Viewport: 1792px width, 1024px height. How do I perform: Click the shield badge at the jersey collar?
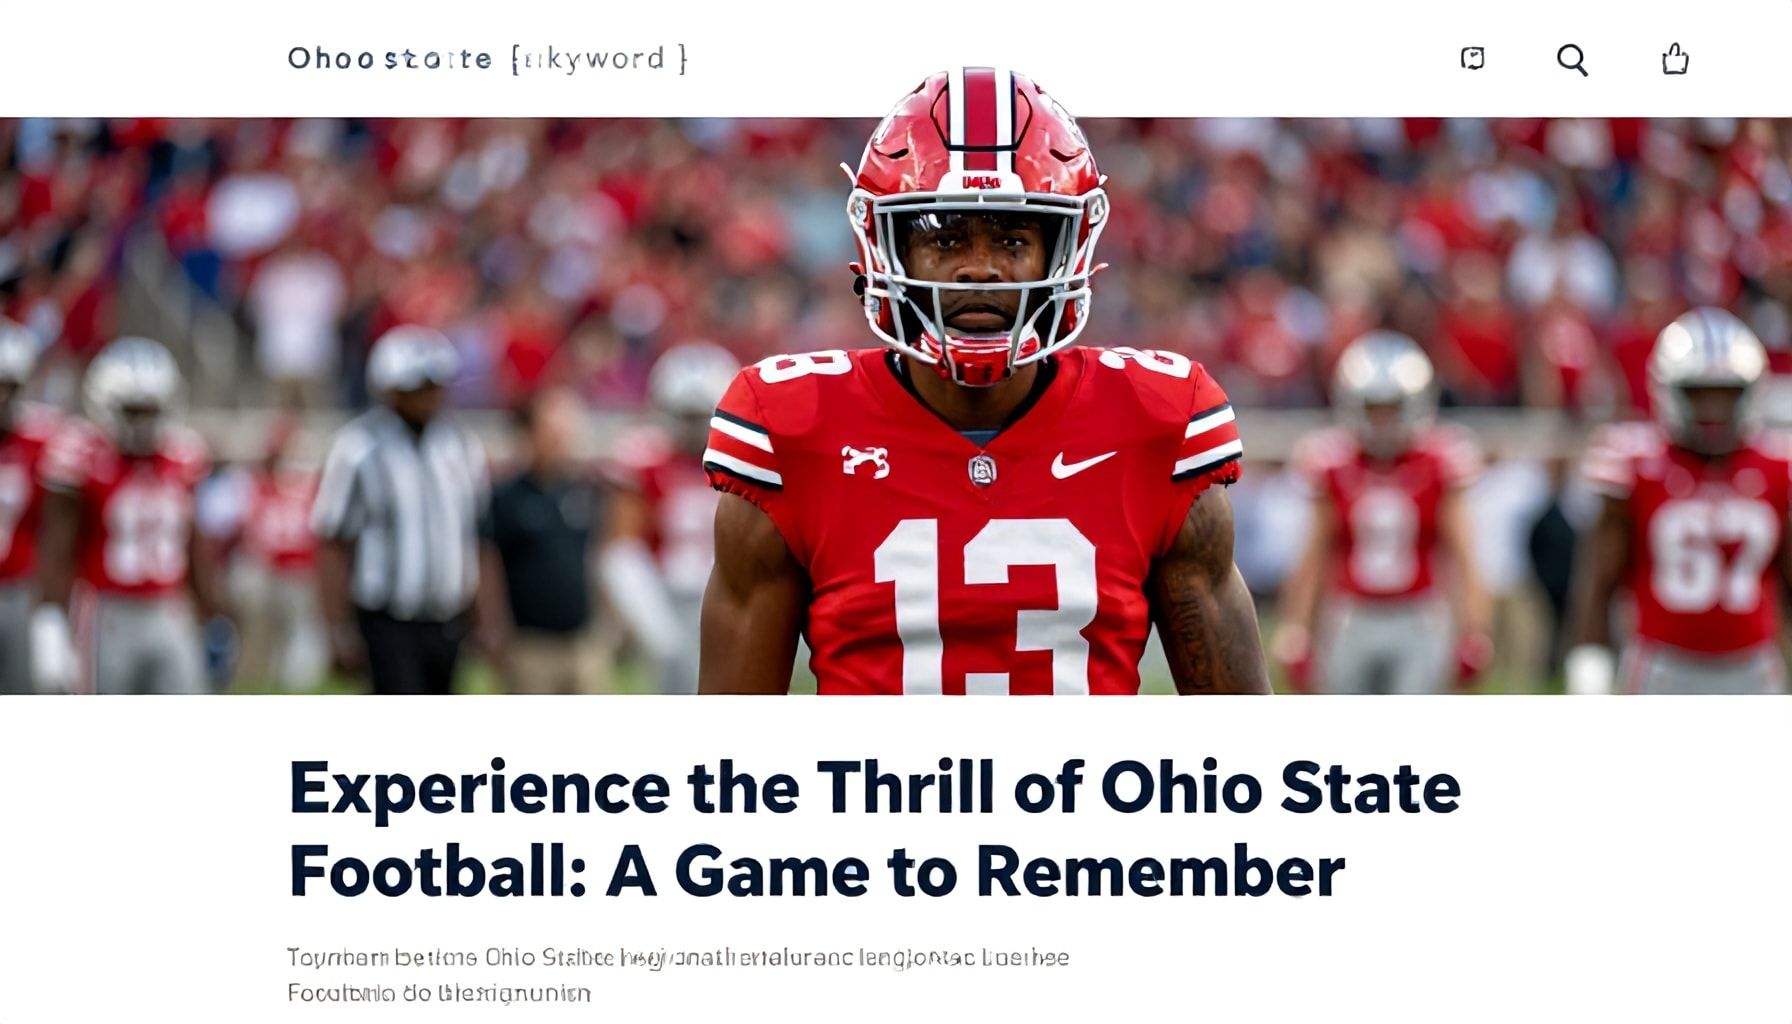982,470
